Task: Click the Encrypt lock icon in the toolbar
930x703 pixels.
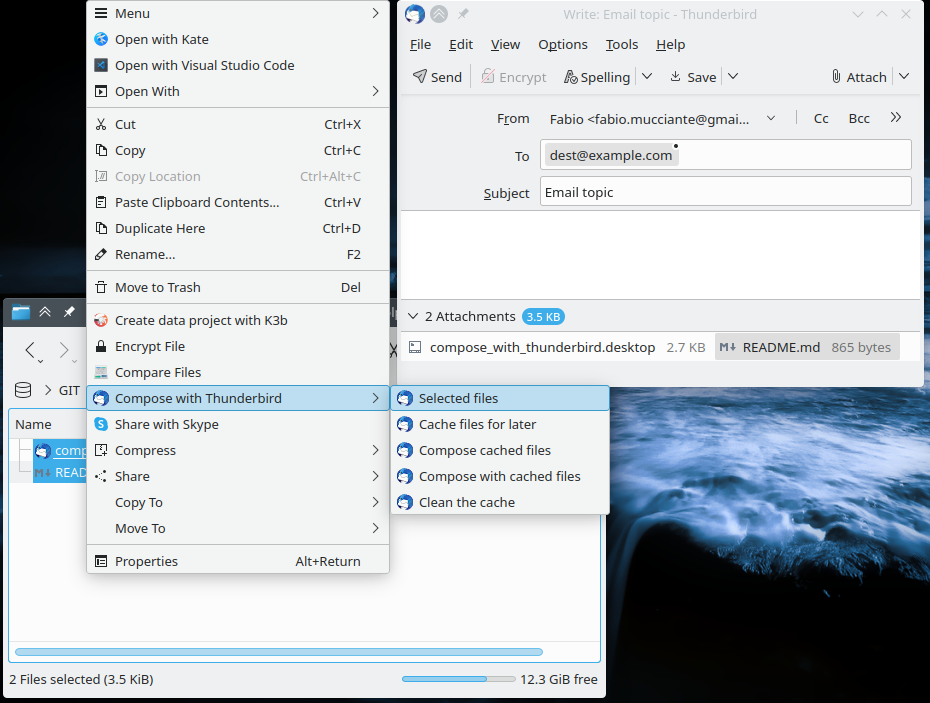Action: [x=488, y=77]
